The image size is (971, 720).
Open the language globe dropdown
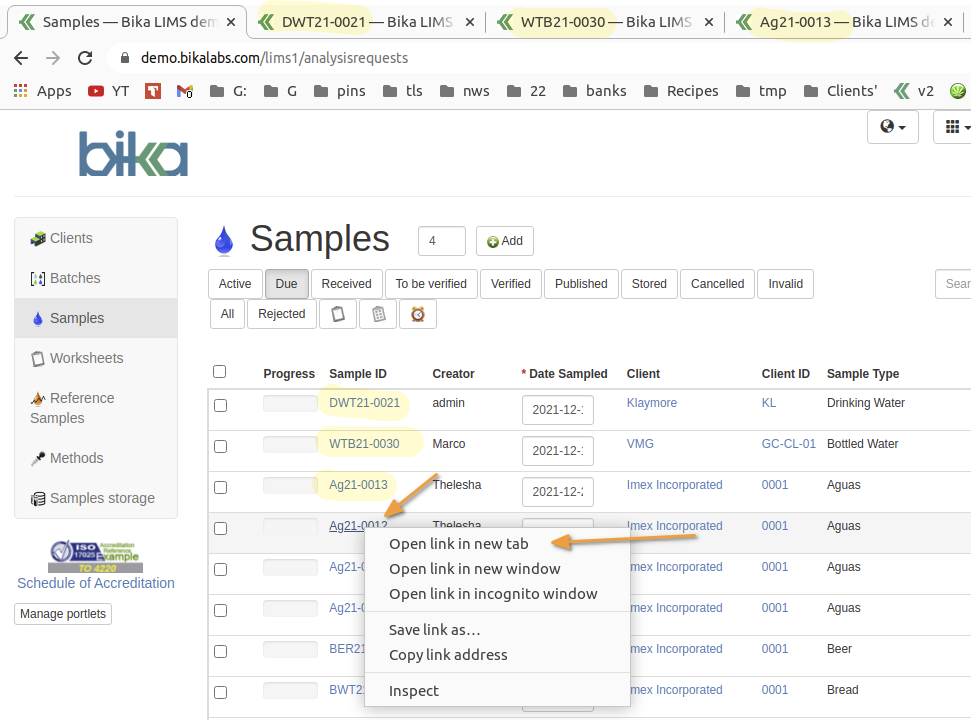[891, 126]
